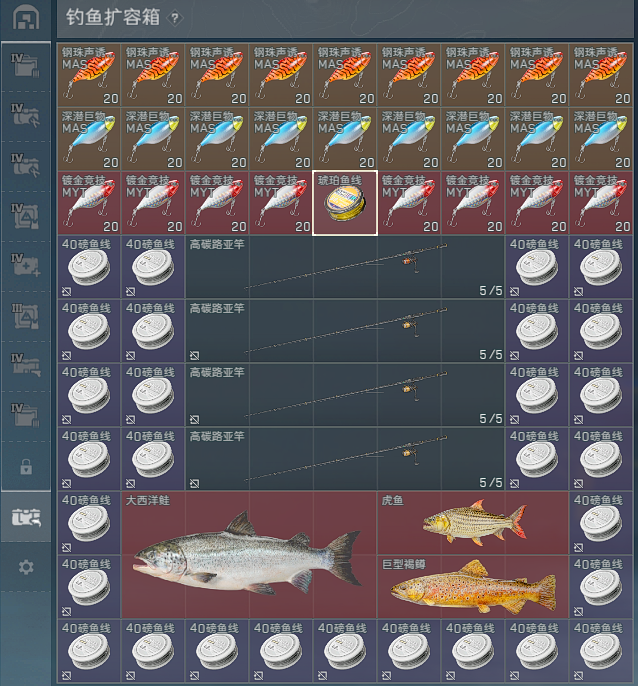This screenshot has width=638, height=686.
Task: Open the first level IV wrench toolbox tab
Action: 25,116
